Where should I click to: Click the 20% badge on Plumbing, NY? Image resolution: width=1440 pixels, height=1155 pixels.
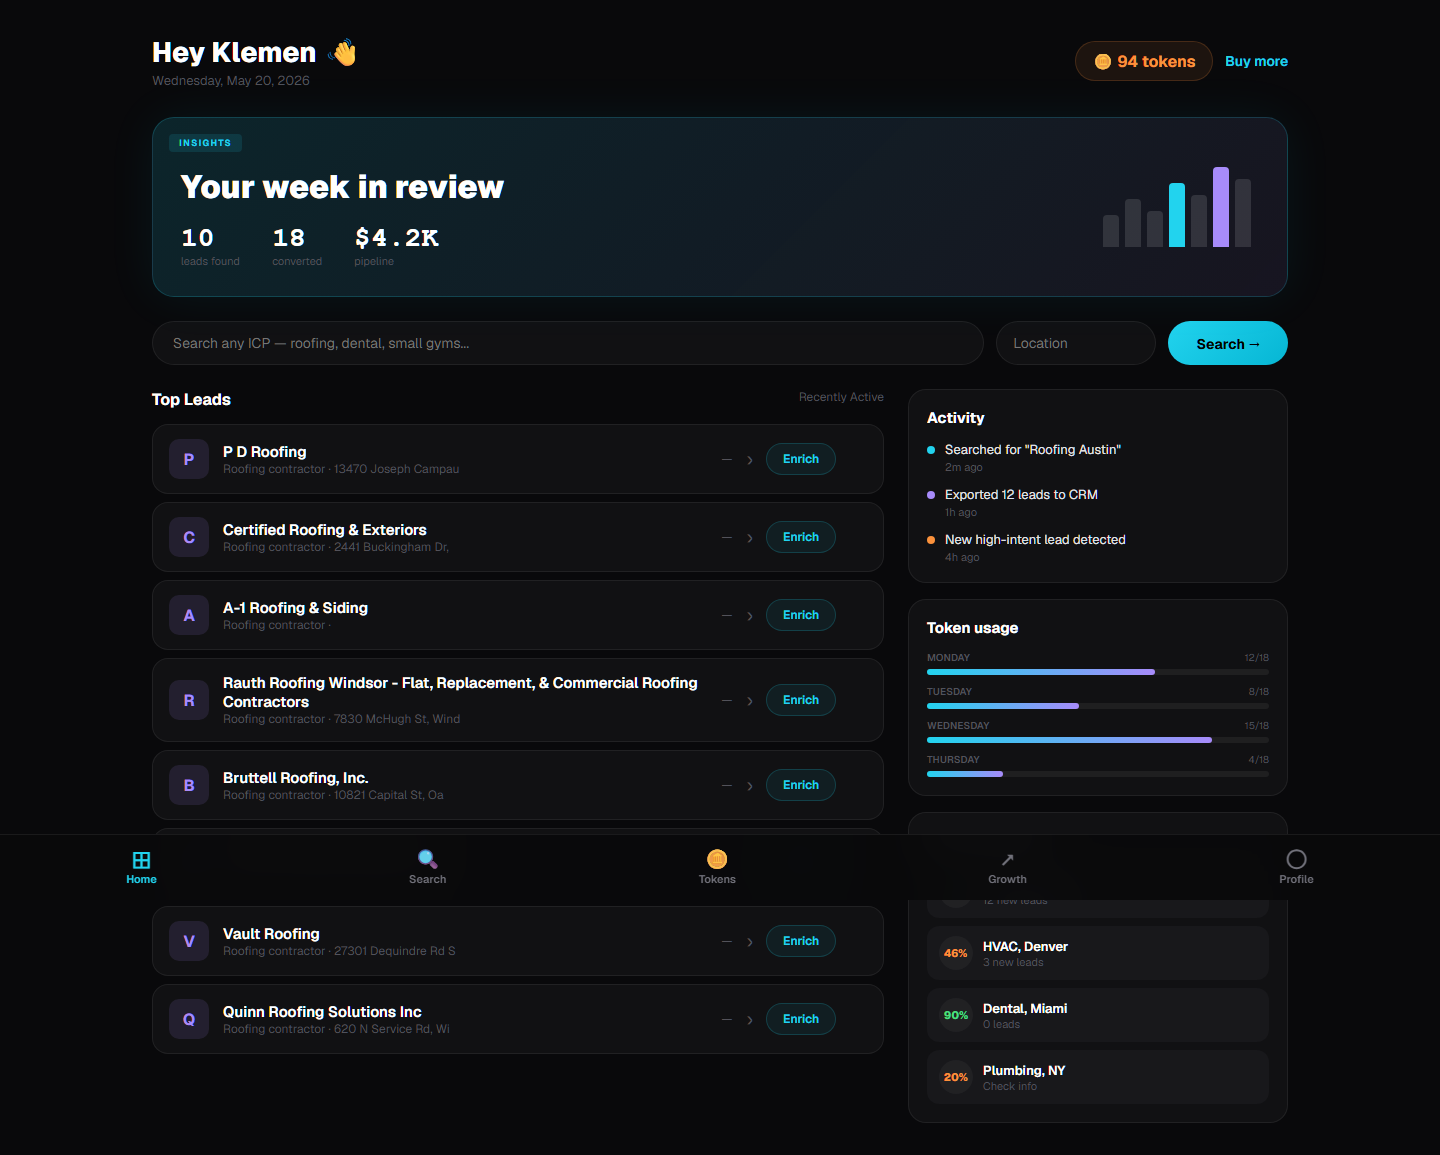coord(956,1077)
